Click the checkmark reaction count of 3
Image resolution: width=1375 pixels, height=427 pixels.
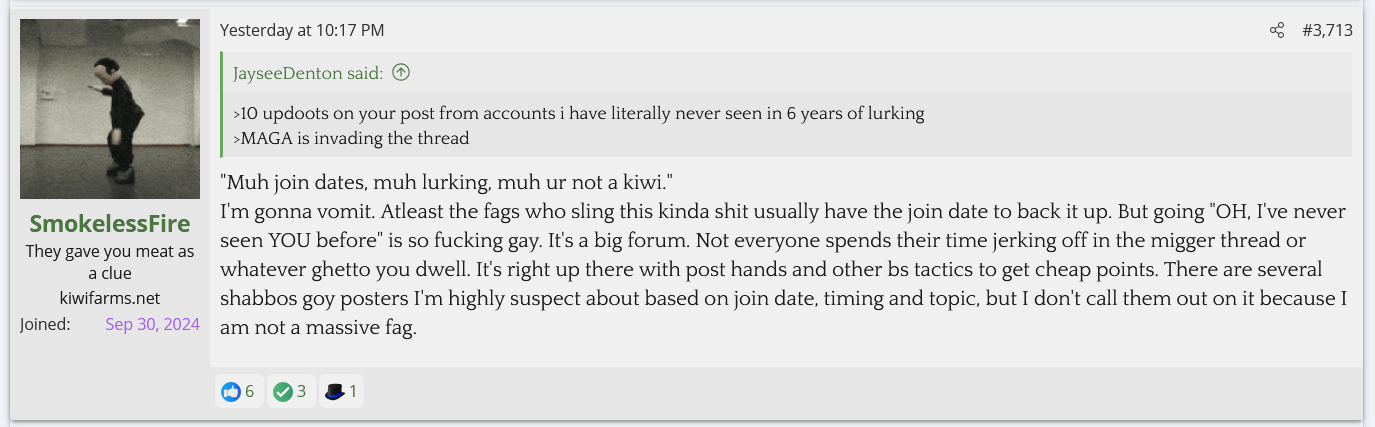coord(301,392)
